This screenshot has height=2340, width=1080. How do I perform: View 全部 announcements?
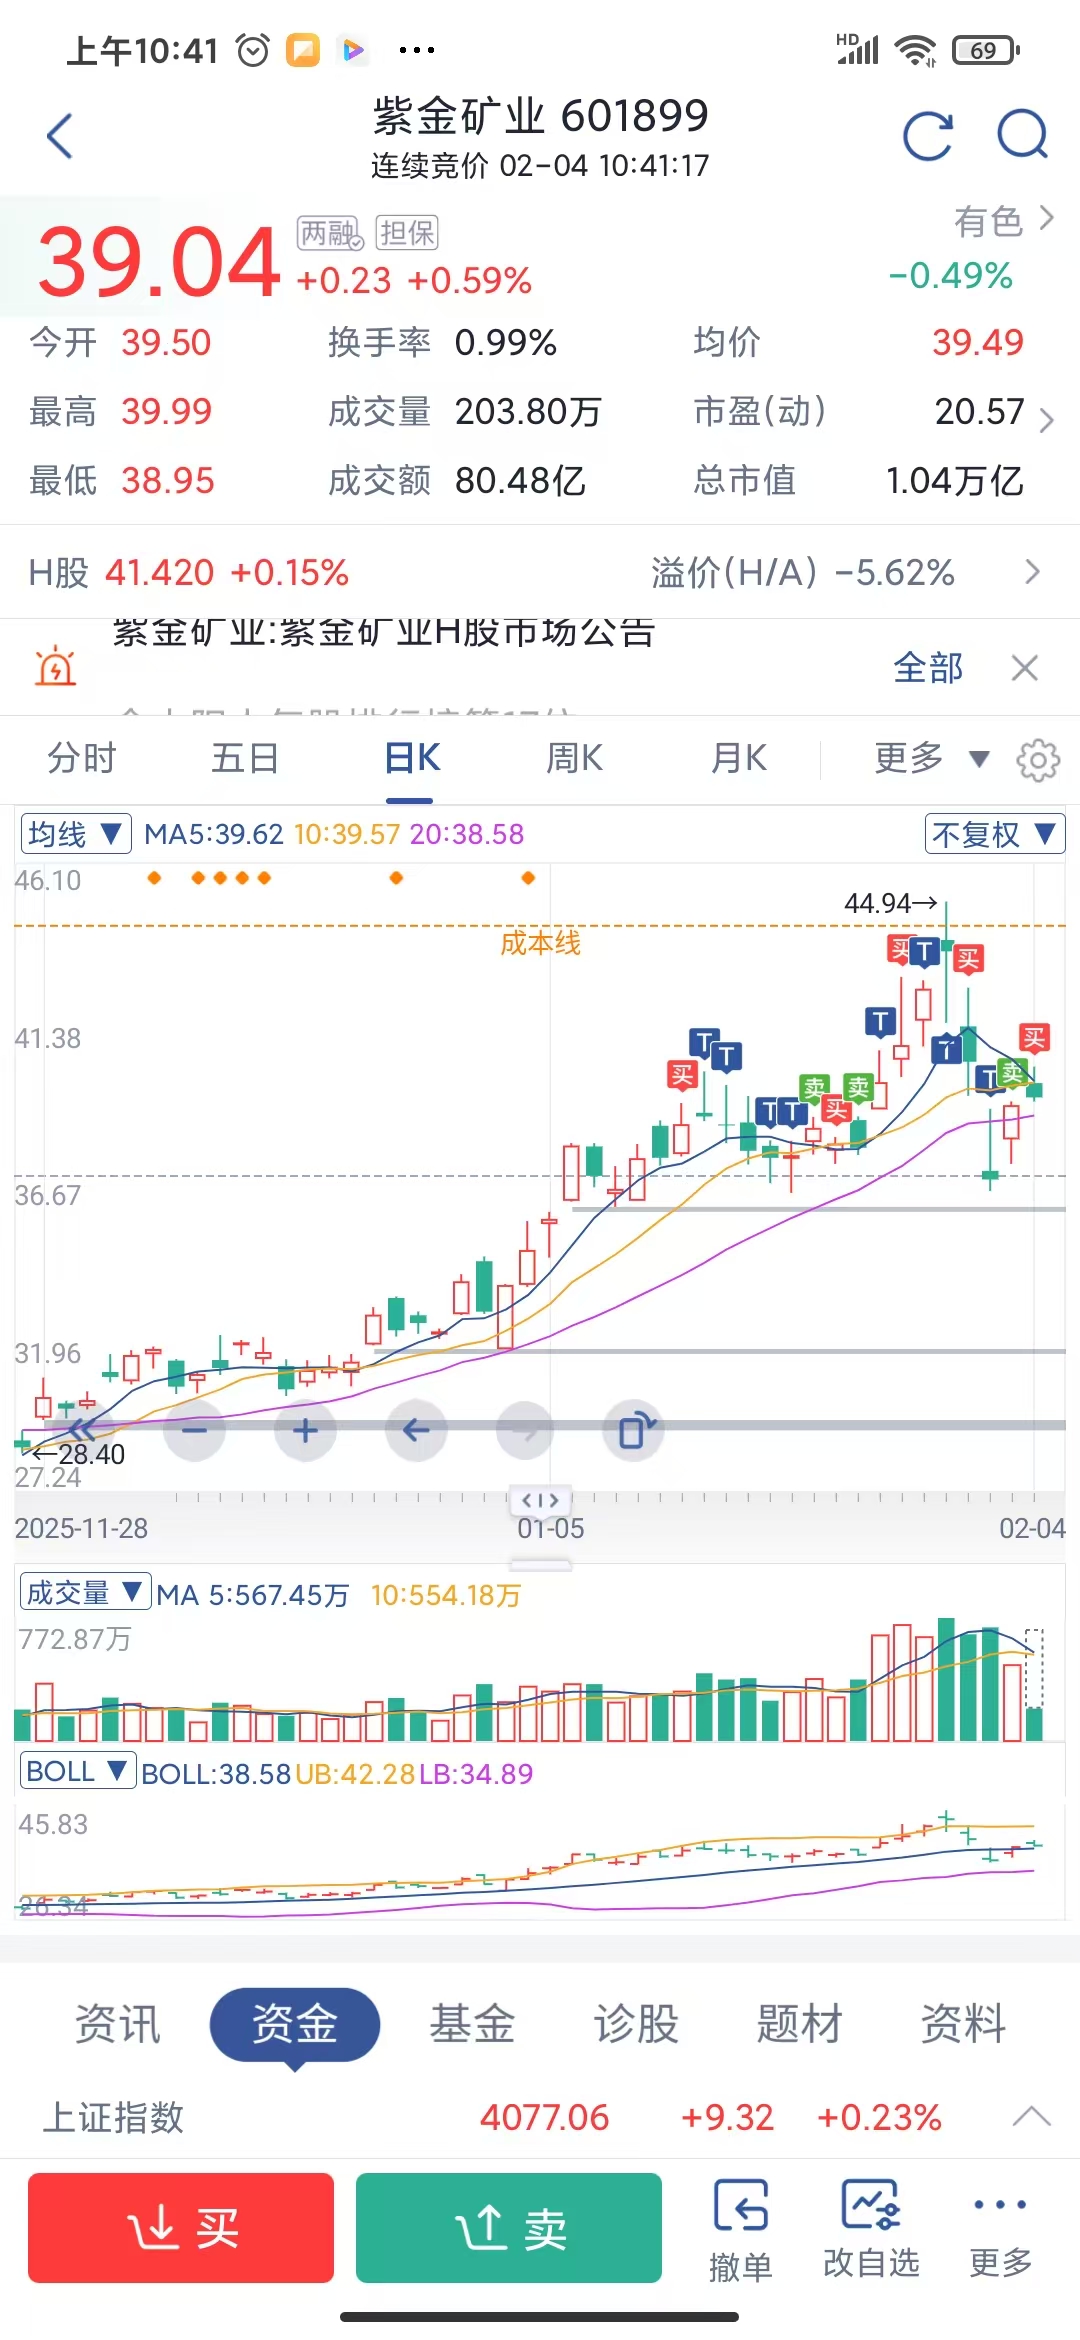click(928, 667)
